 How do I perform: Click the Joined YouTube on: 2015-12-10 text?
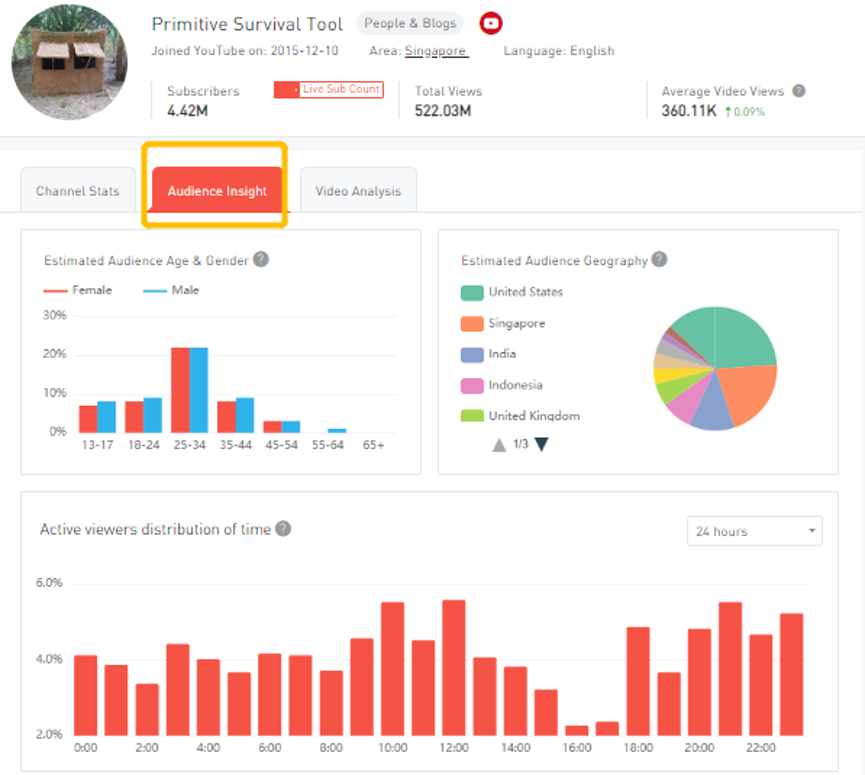pos(245,51)
